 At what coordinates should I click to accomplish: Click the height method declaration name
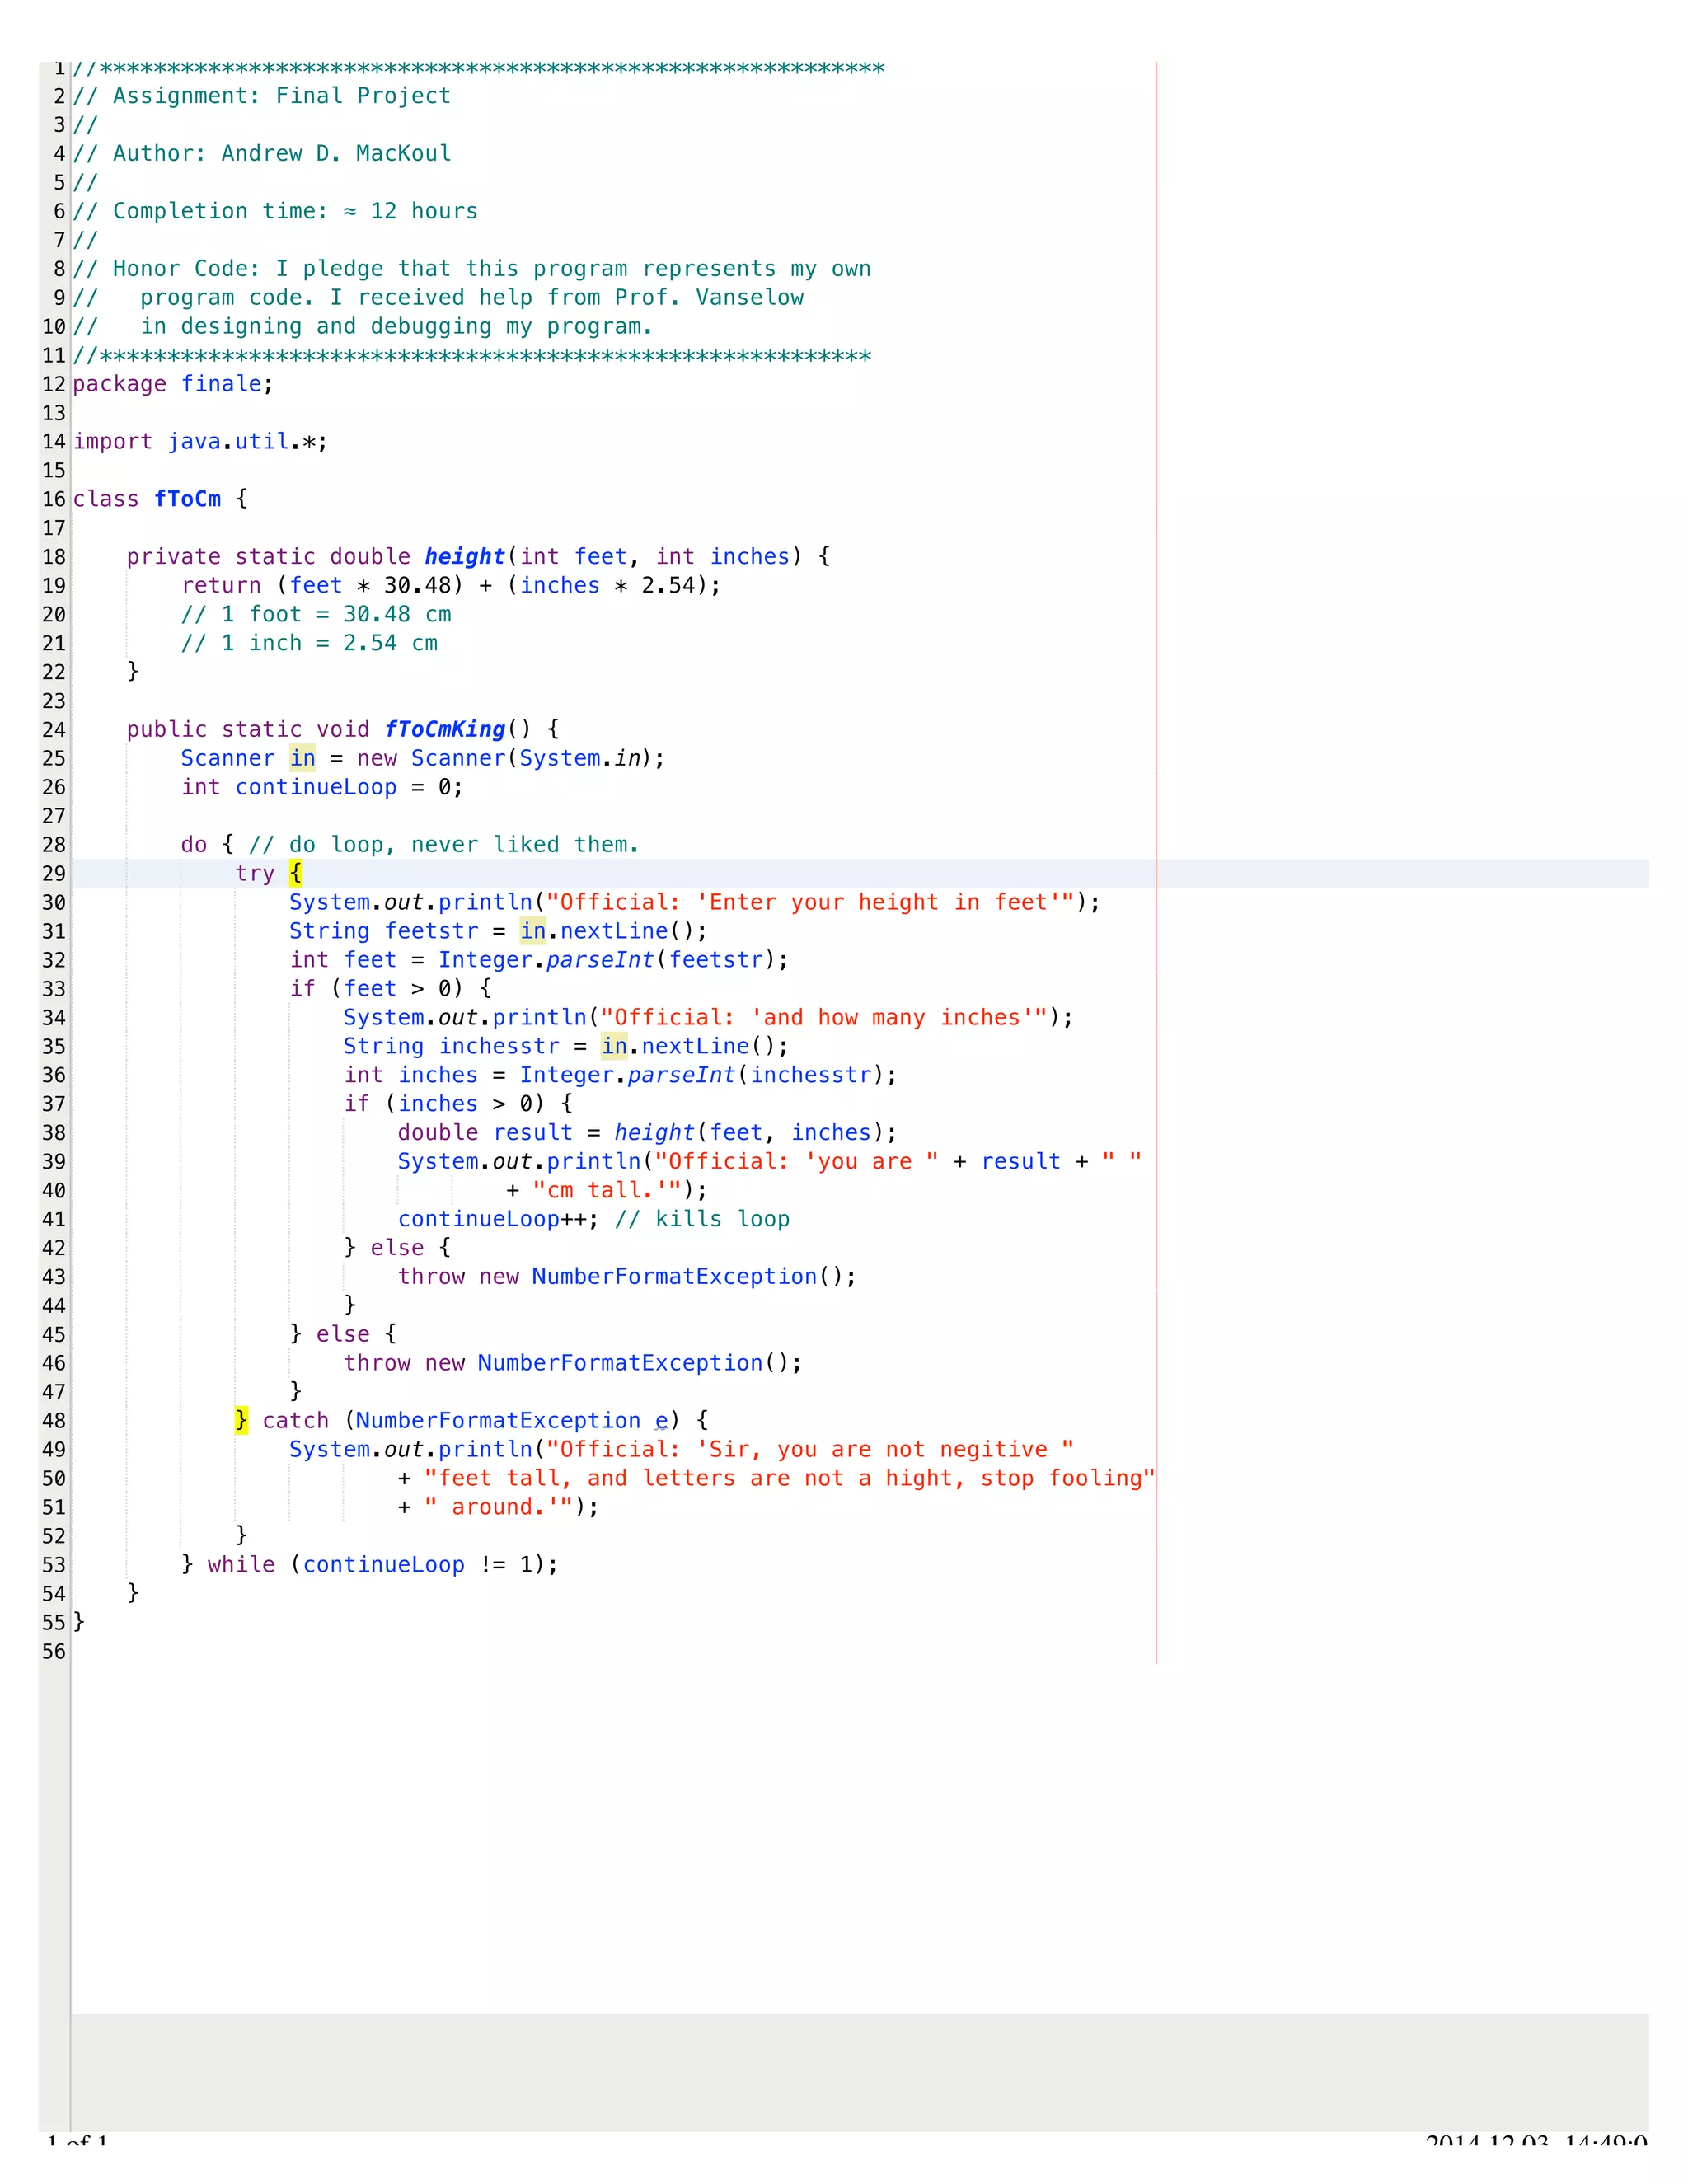pos(465,557)
